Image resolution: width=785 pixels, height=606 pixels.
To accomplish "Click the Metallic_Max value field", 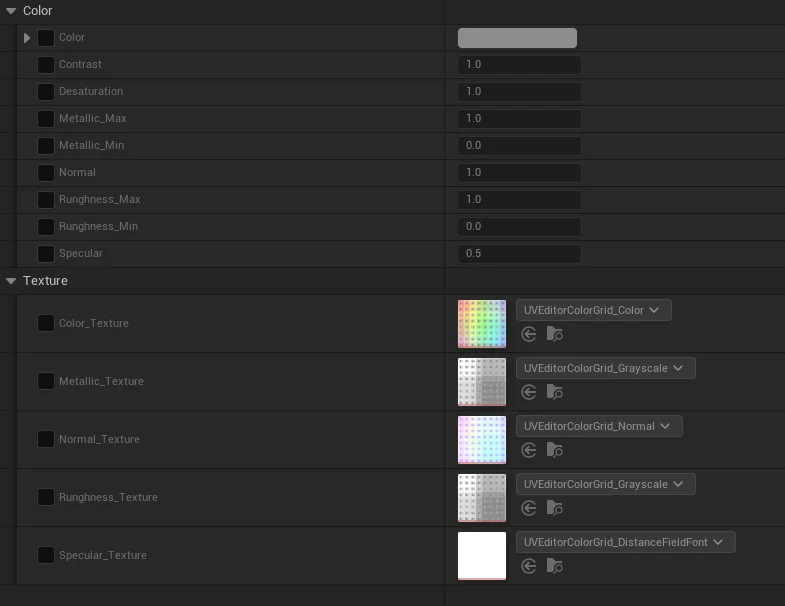I will pos(520,119).
